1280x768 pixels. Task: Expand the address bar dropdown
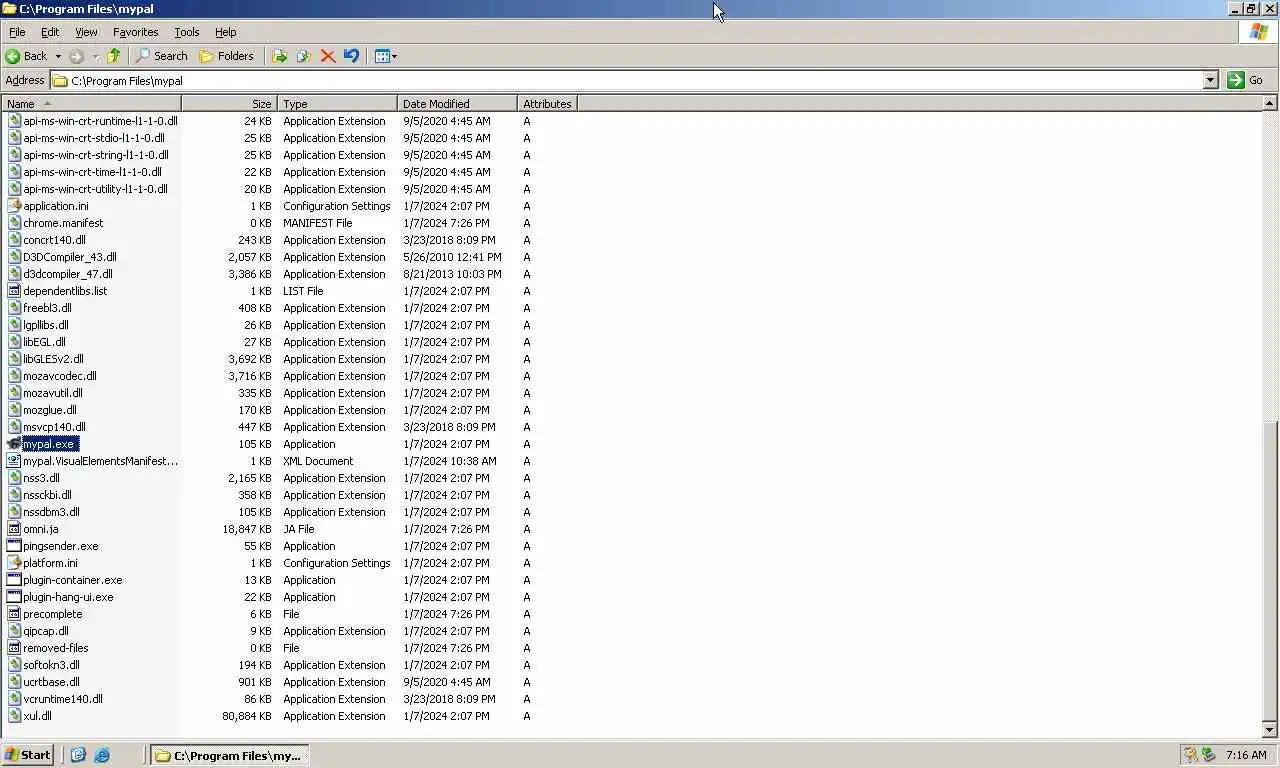(x=1210, y=80)
